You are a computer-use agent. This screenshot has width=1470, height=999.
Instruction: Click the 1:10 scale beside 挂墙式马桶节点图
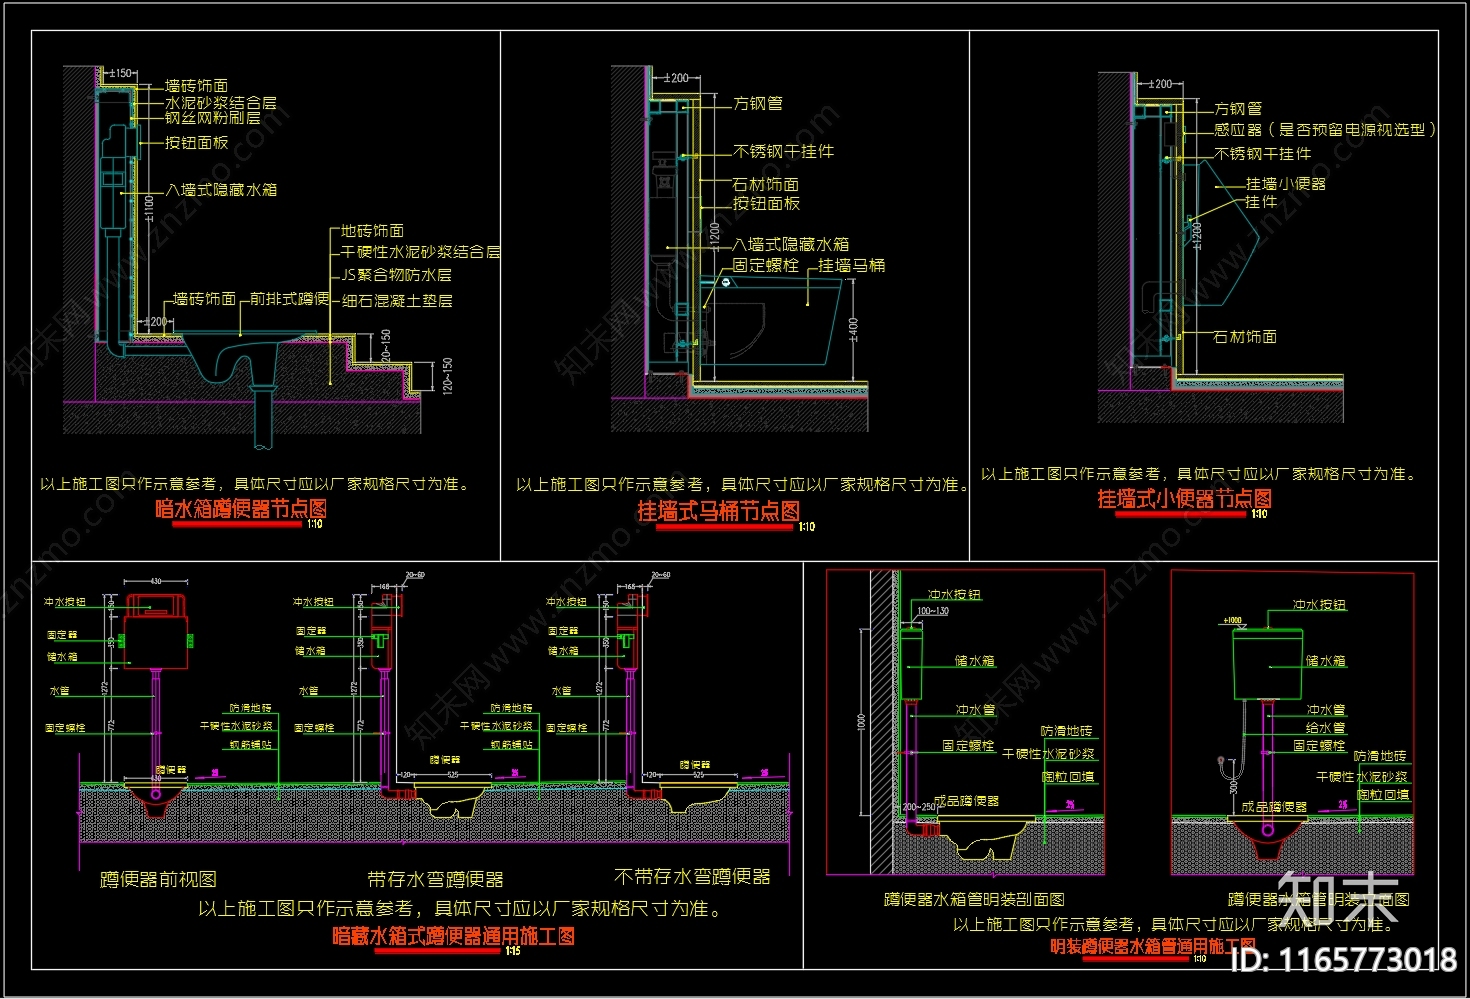pyautogui.click(x=807, y=526)
